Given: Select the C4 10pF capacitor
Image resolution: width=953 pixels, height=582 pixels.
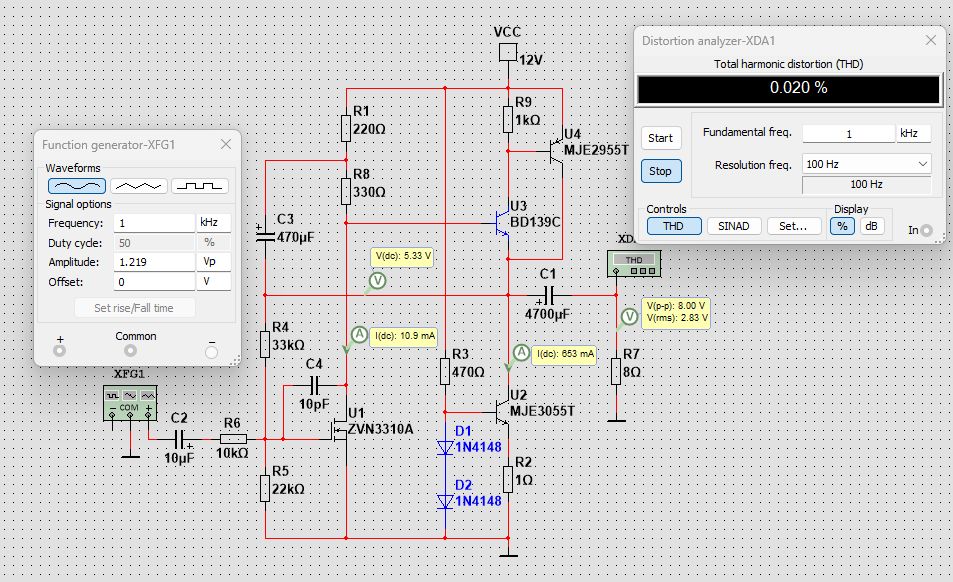Looking at the screenshot, I should (314, 385).
